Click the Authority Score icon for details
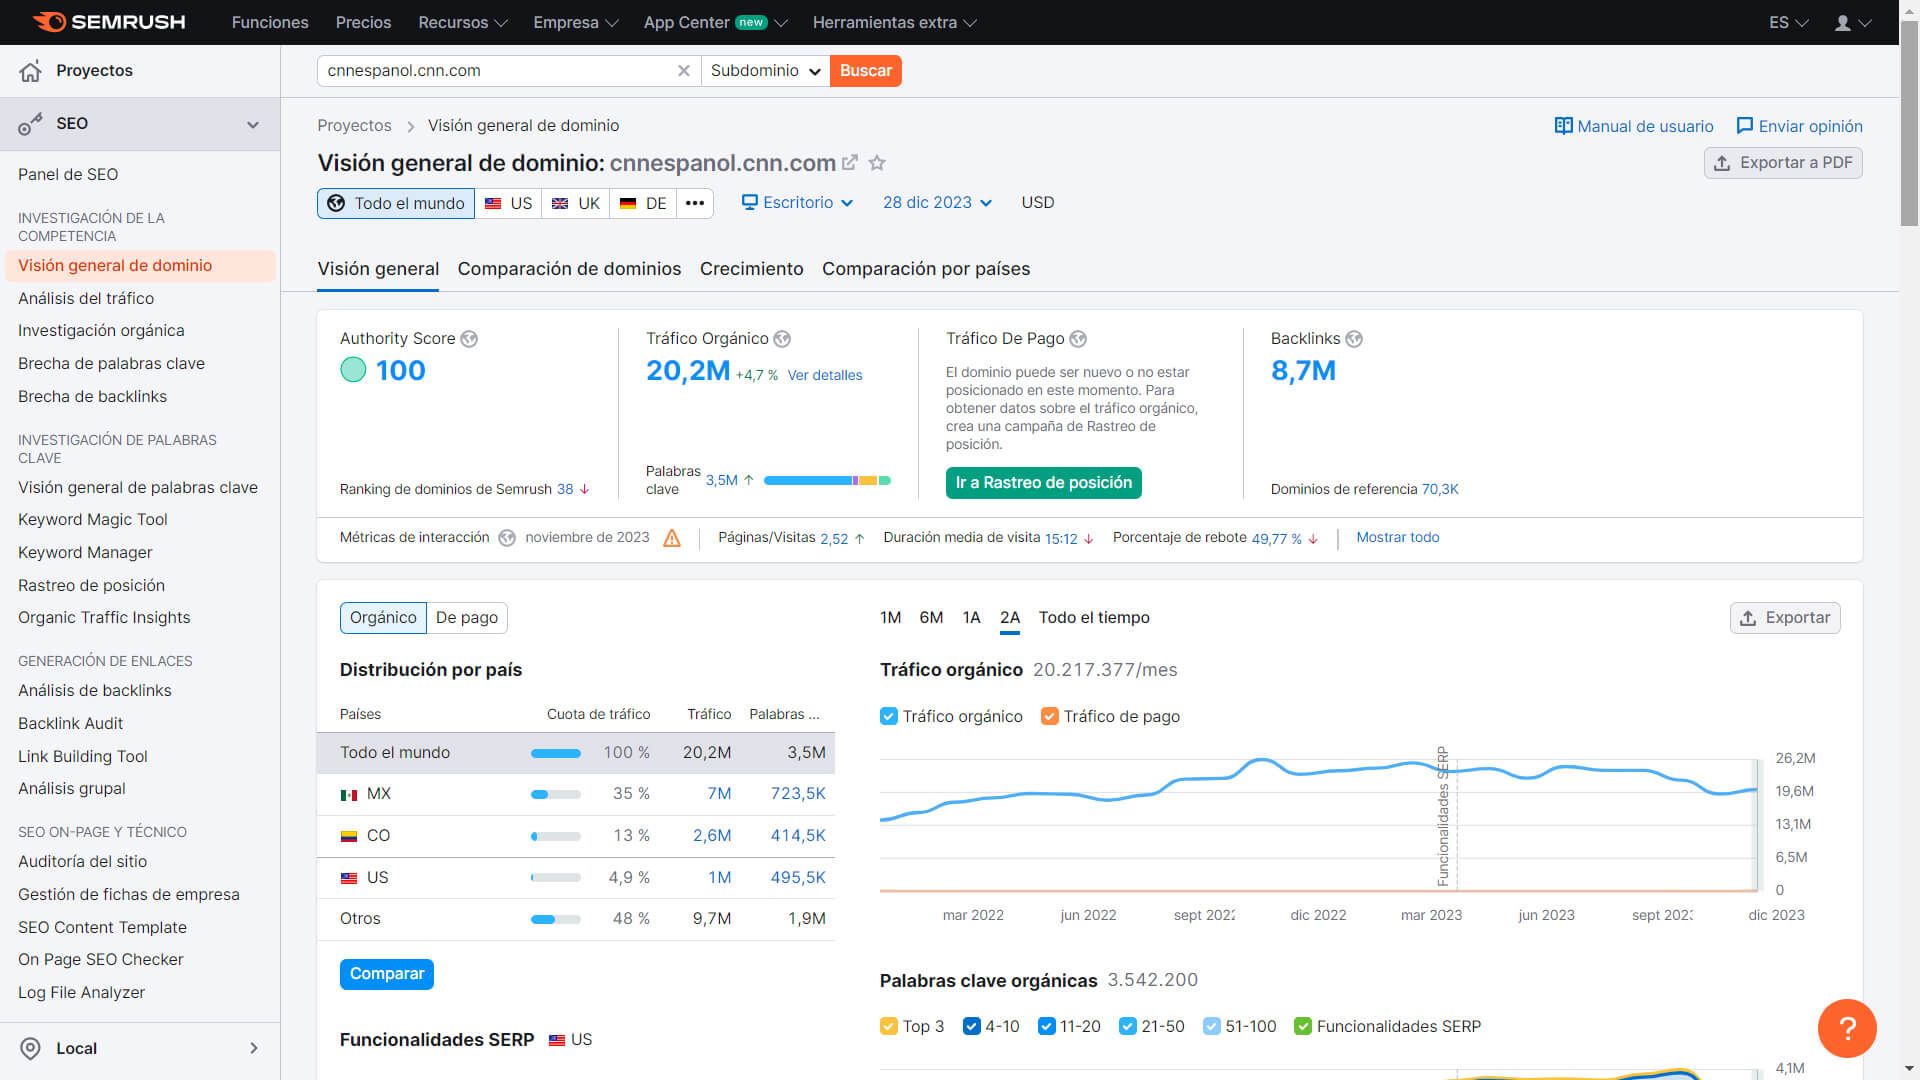Viewport: 1920px width, 1080px height. click(x=469, y=339)
